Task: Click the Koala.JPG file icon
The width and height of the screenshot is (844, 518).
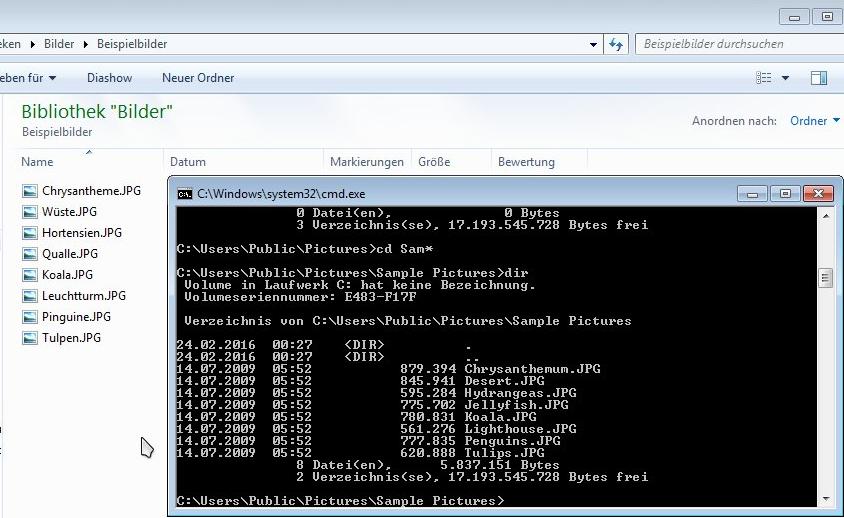Action: [30, 275]
